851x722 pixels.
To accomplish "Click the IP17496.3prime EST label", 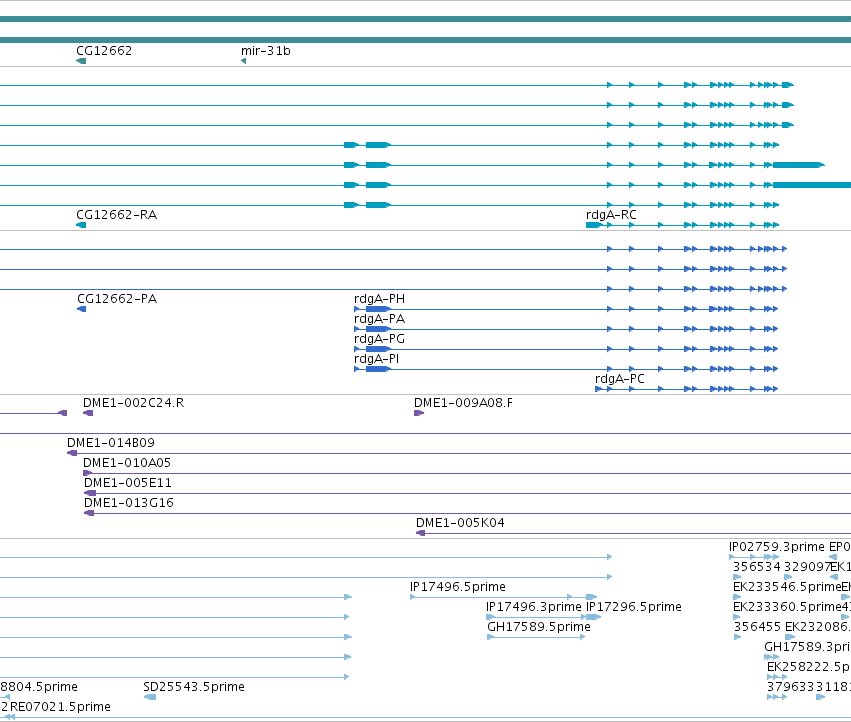I will click(x=534, y=607).
